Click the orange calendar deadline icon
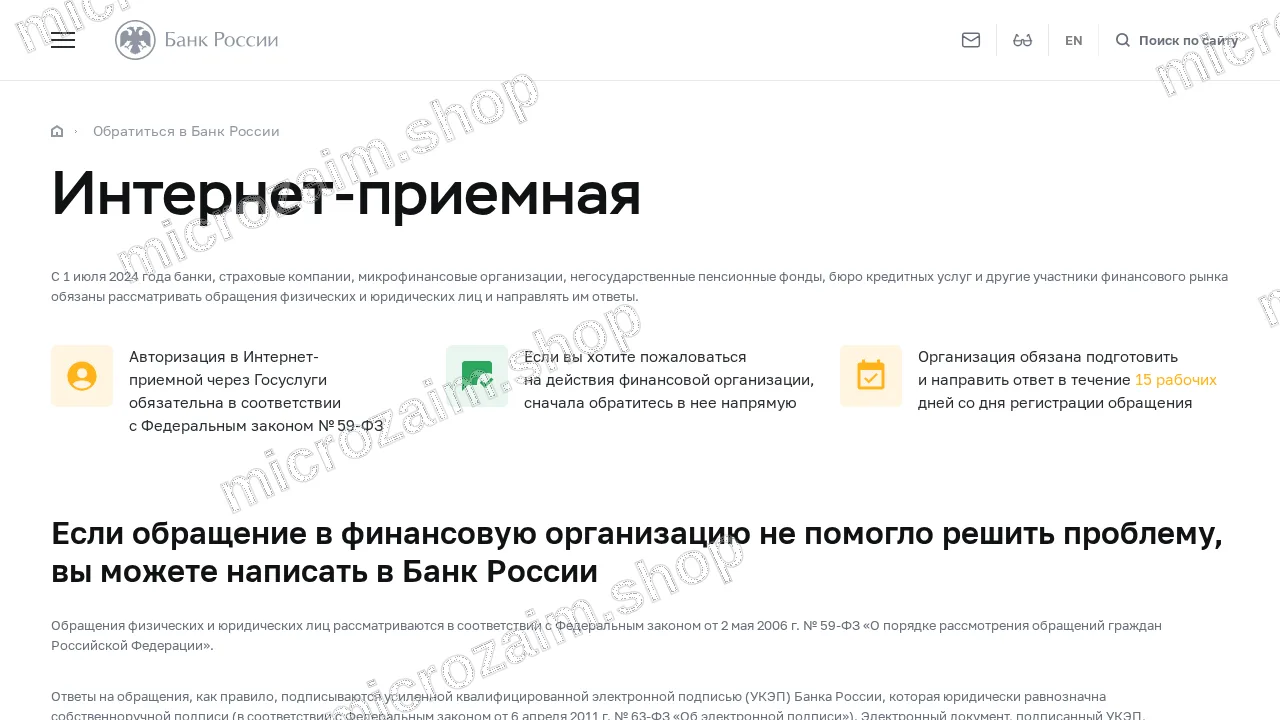 tap(871, 376)
